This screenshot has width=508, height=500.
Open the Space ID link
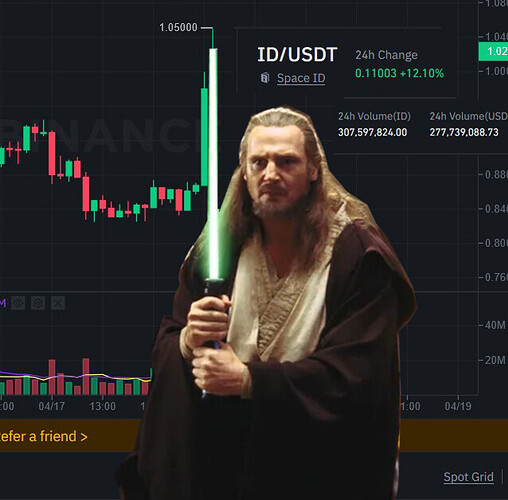pyautogui.click(x=301, y=78)
